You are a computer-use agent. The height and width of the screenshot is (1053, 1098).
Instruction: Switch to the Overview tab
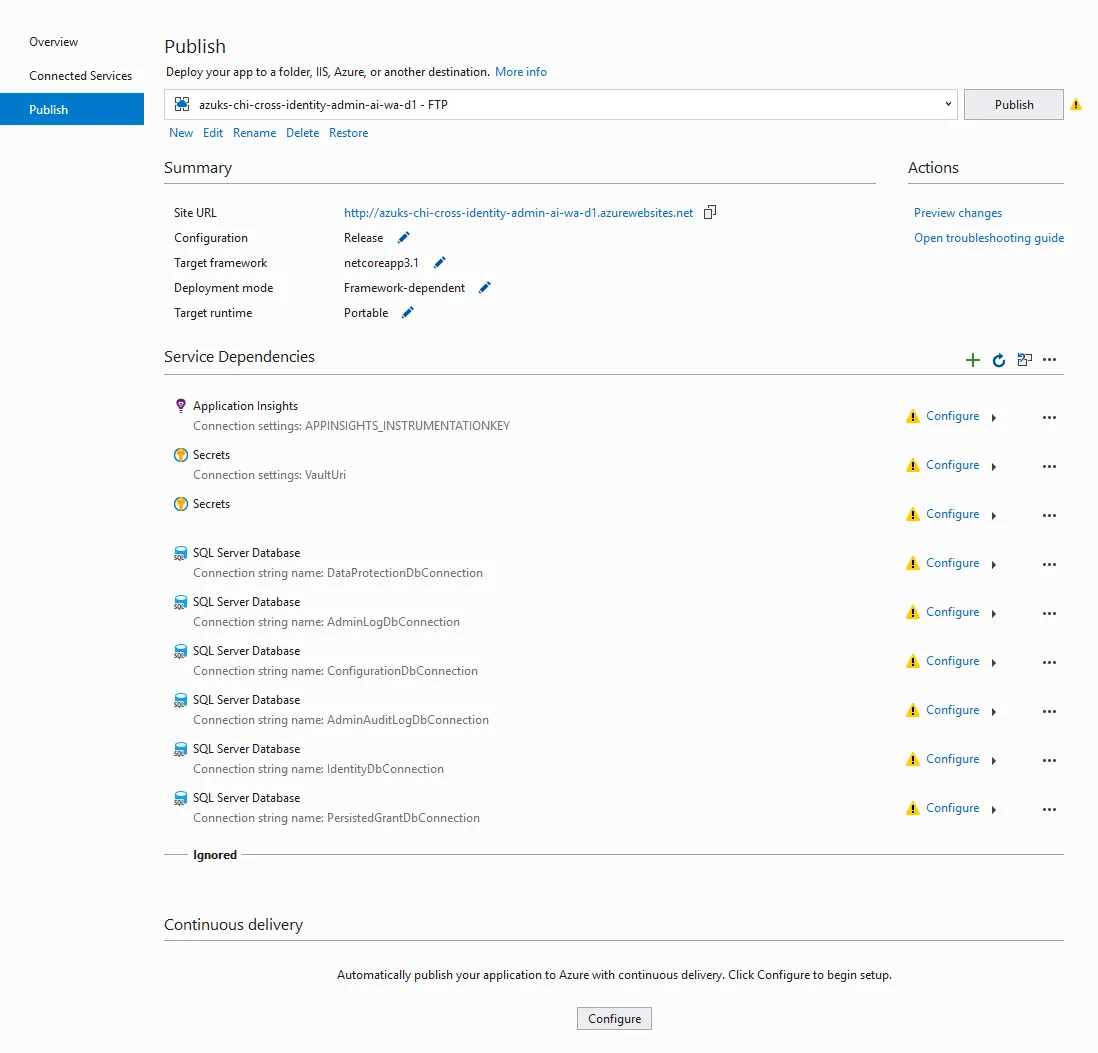pyautogui.click(x=54, y=42)
